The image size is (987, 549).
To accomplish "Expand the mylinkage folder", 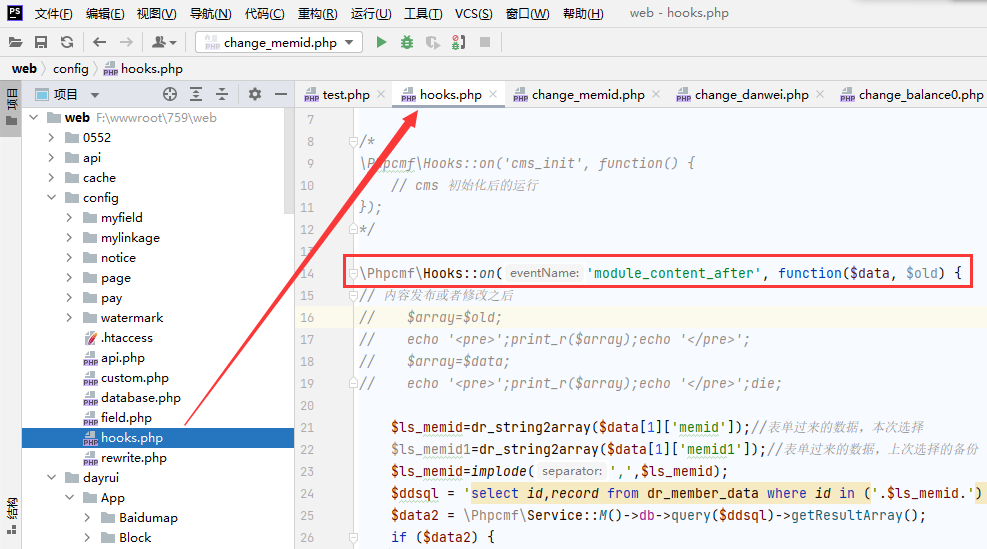I will 69,238.
